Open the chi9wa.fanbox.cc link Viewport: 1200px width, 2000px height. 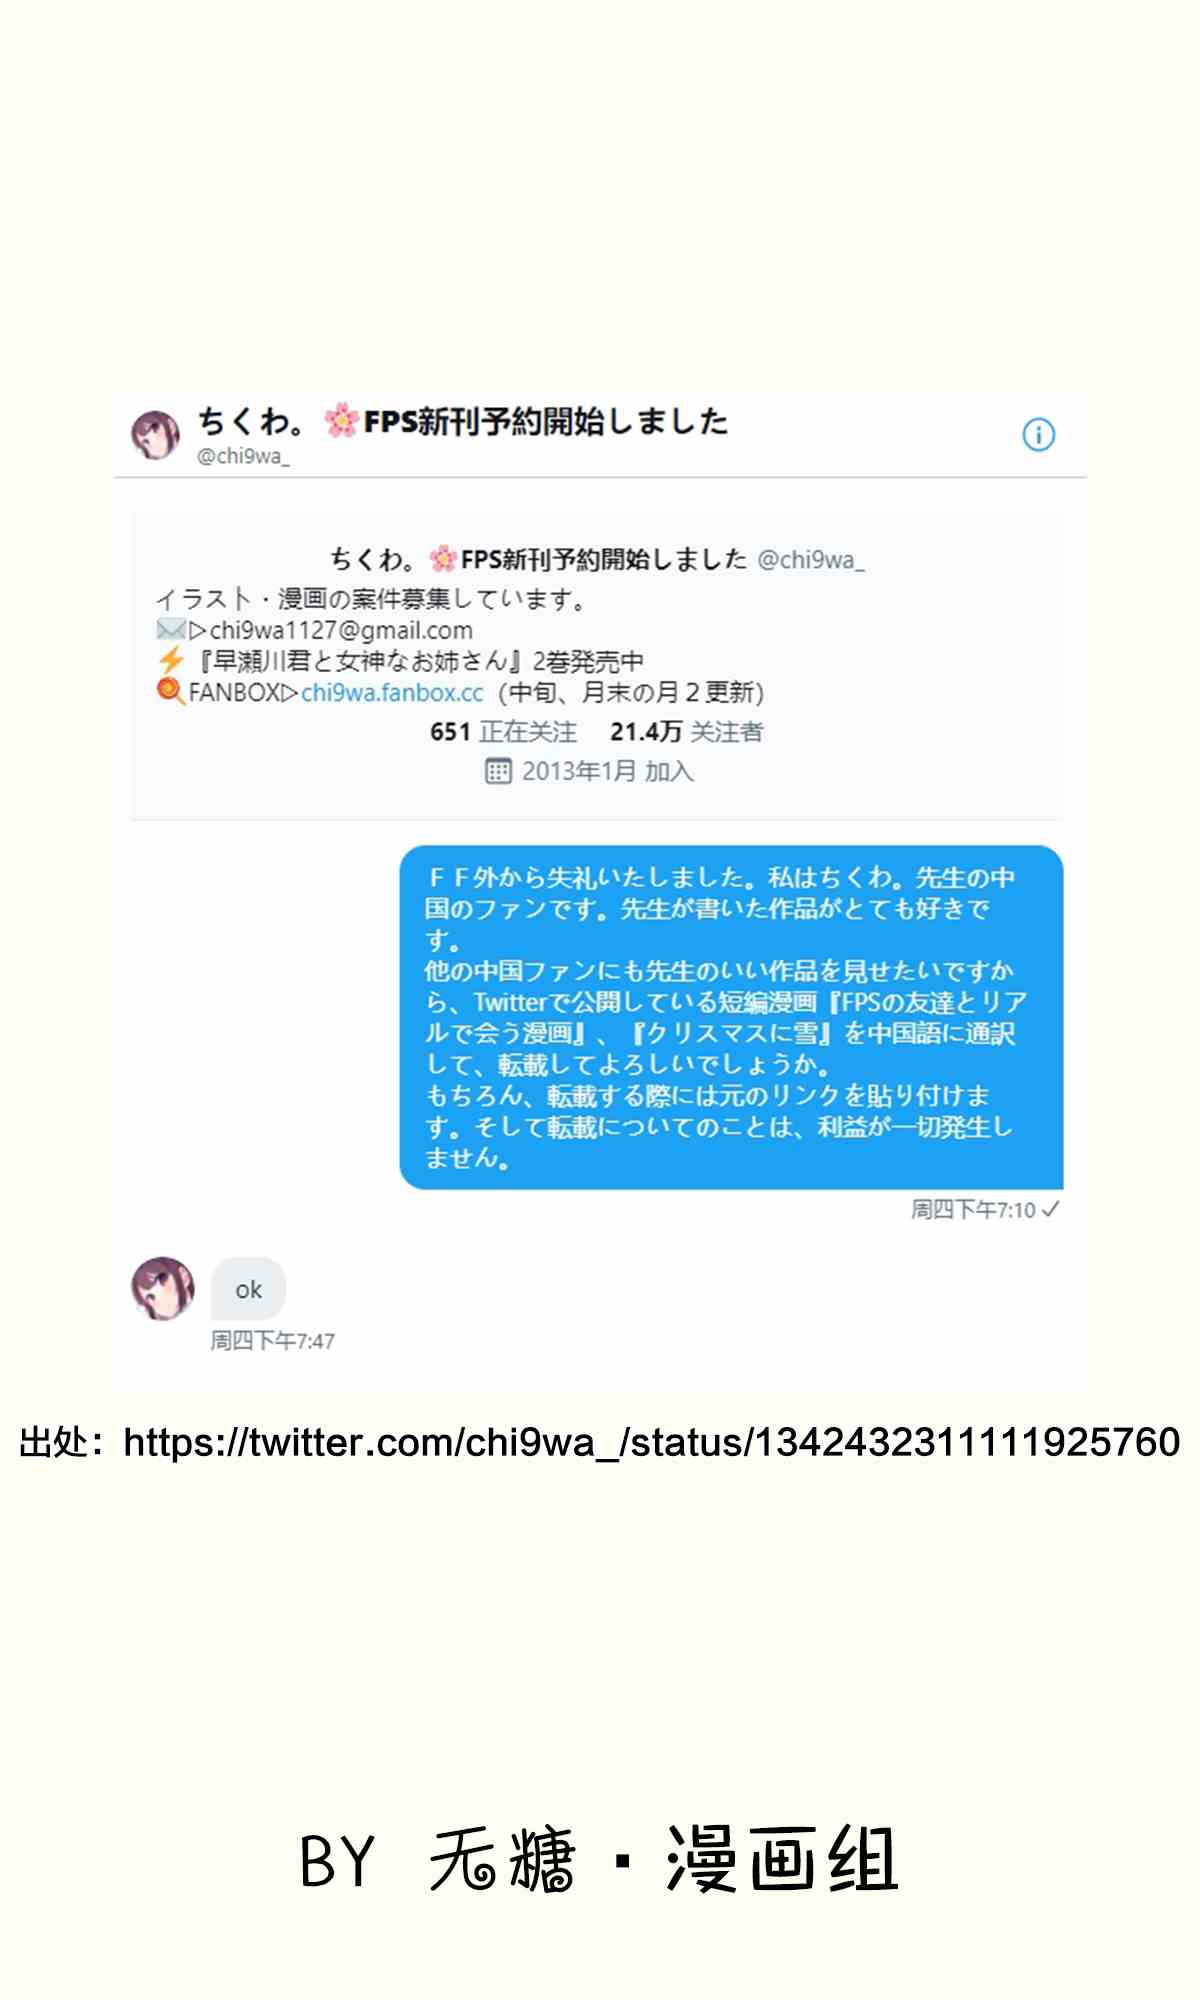pos(392,692)
